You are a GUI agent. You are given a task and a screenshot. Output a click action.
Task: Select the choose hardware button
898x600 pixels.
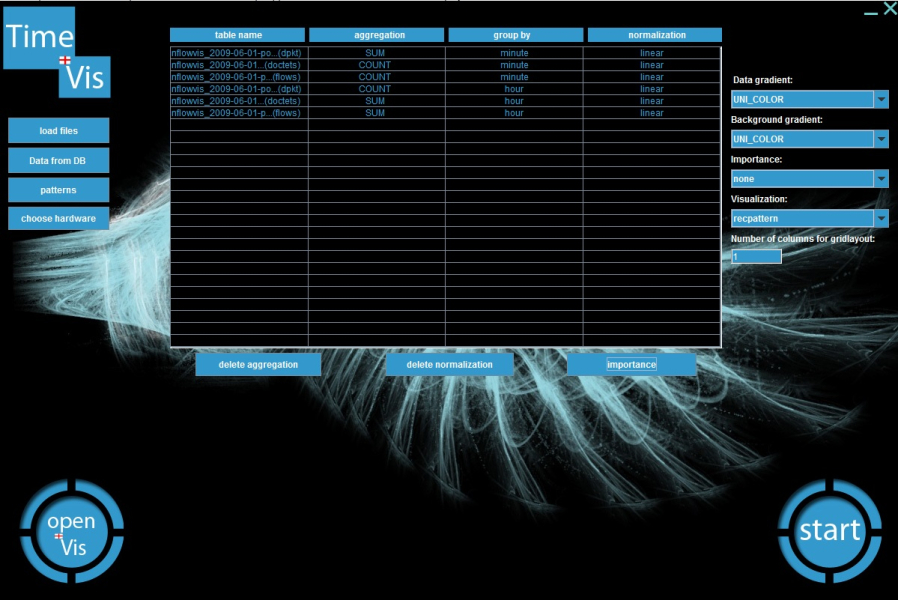pyautogui.click(x=59, y=218)
